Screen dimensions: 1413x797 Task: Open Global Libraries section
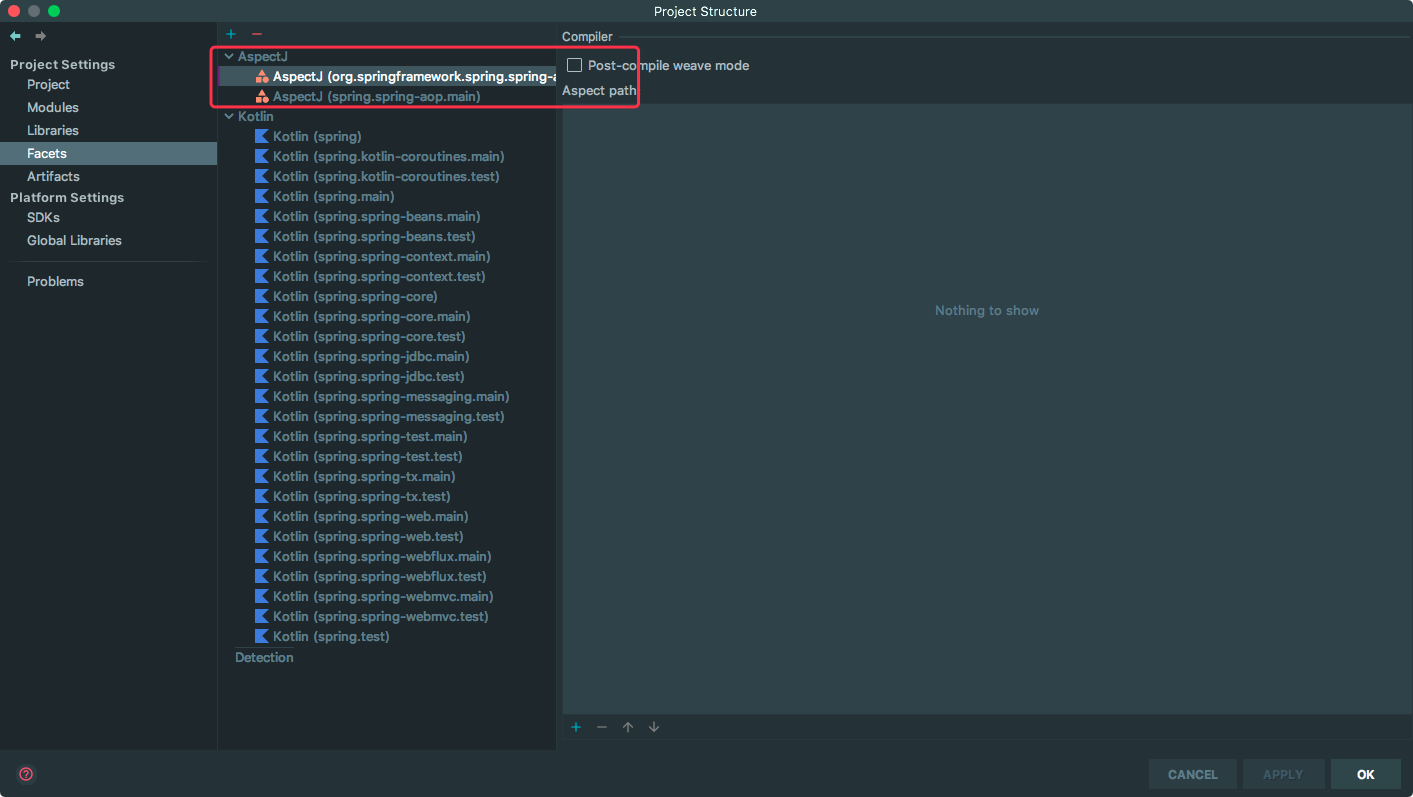74,240
